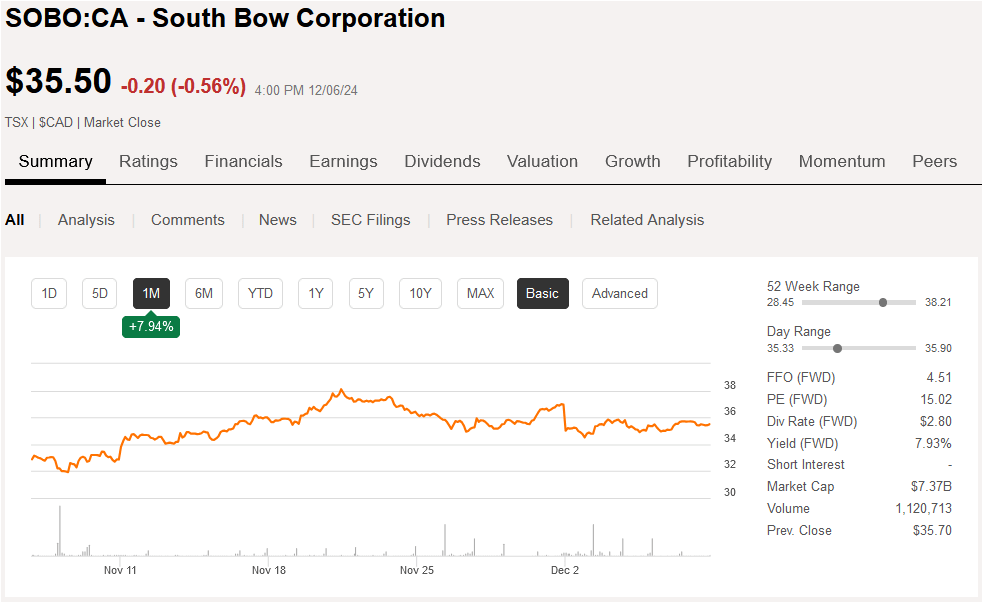This screenshot has height=603, width=983.
Task: Select the News filter
Action: [277, 219]
